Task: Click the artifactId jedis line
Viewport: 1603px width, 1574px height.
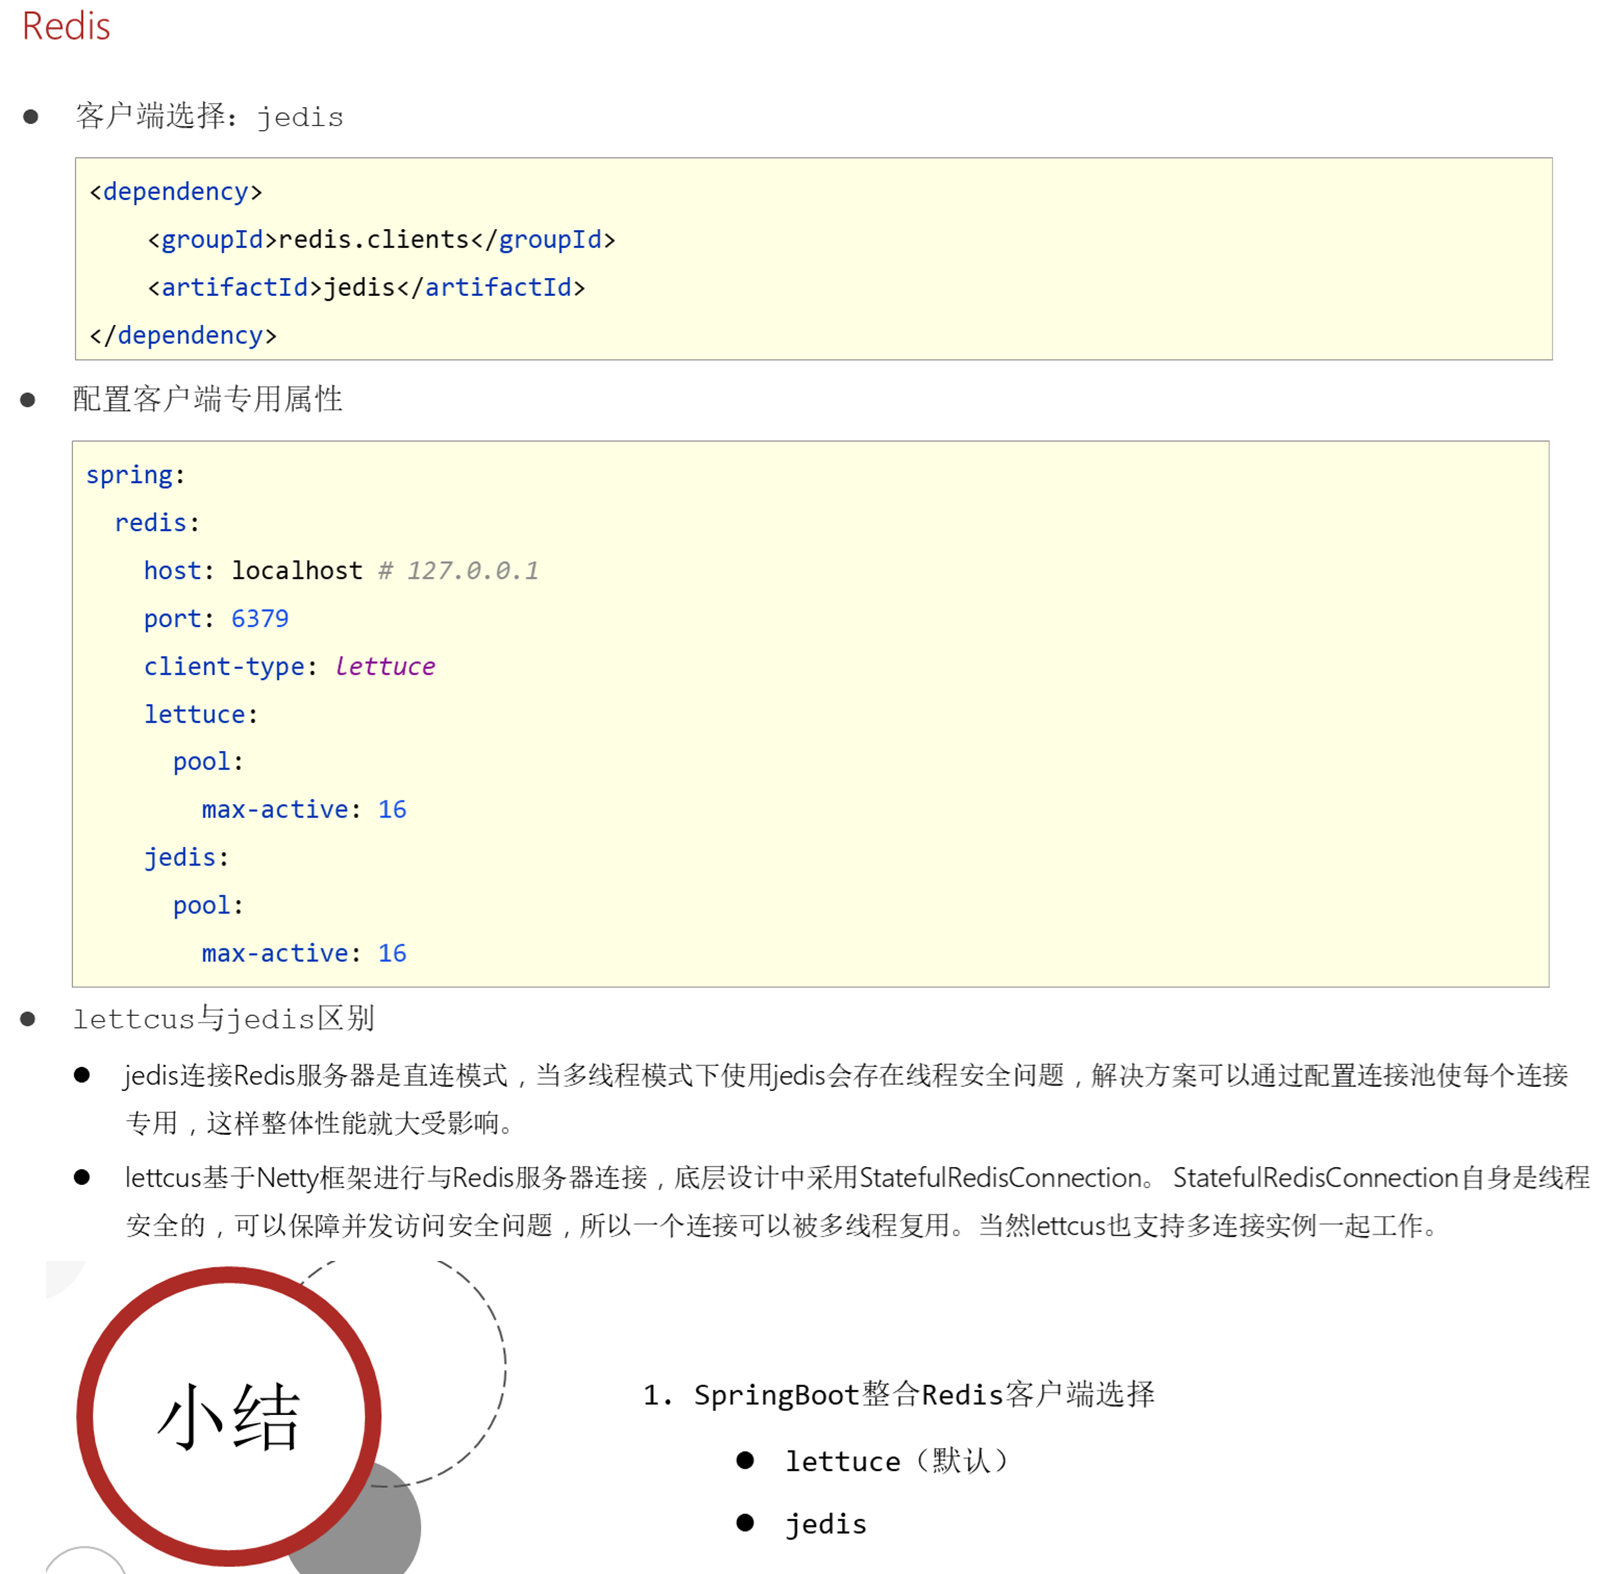Action: pos(366,288)
